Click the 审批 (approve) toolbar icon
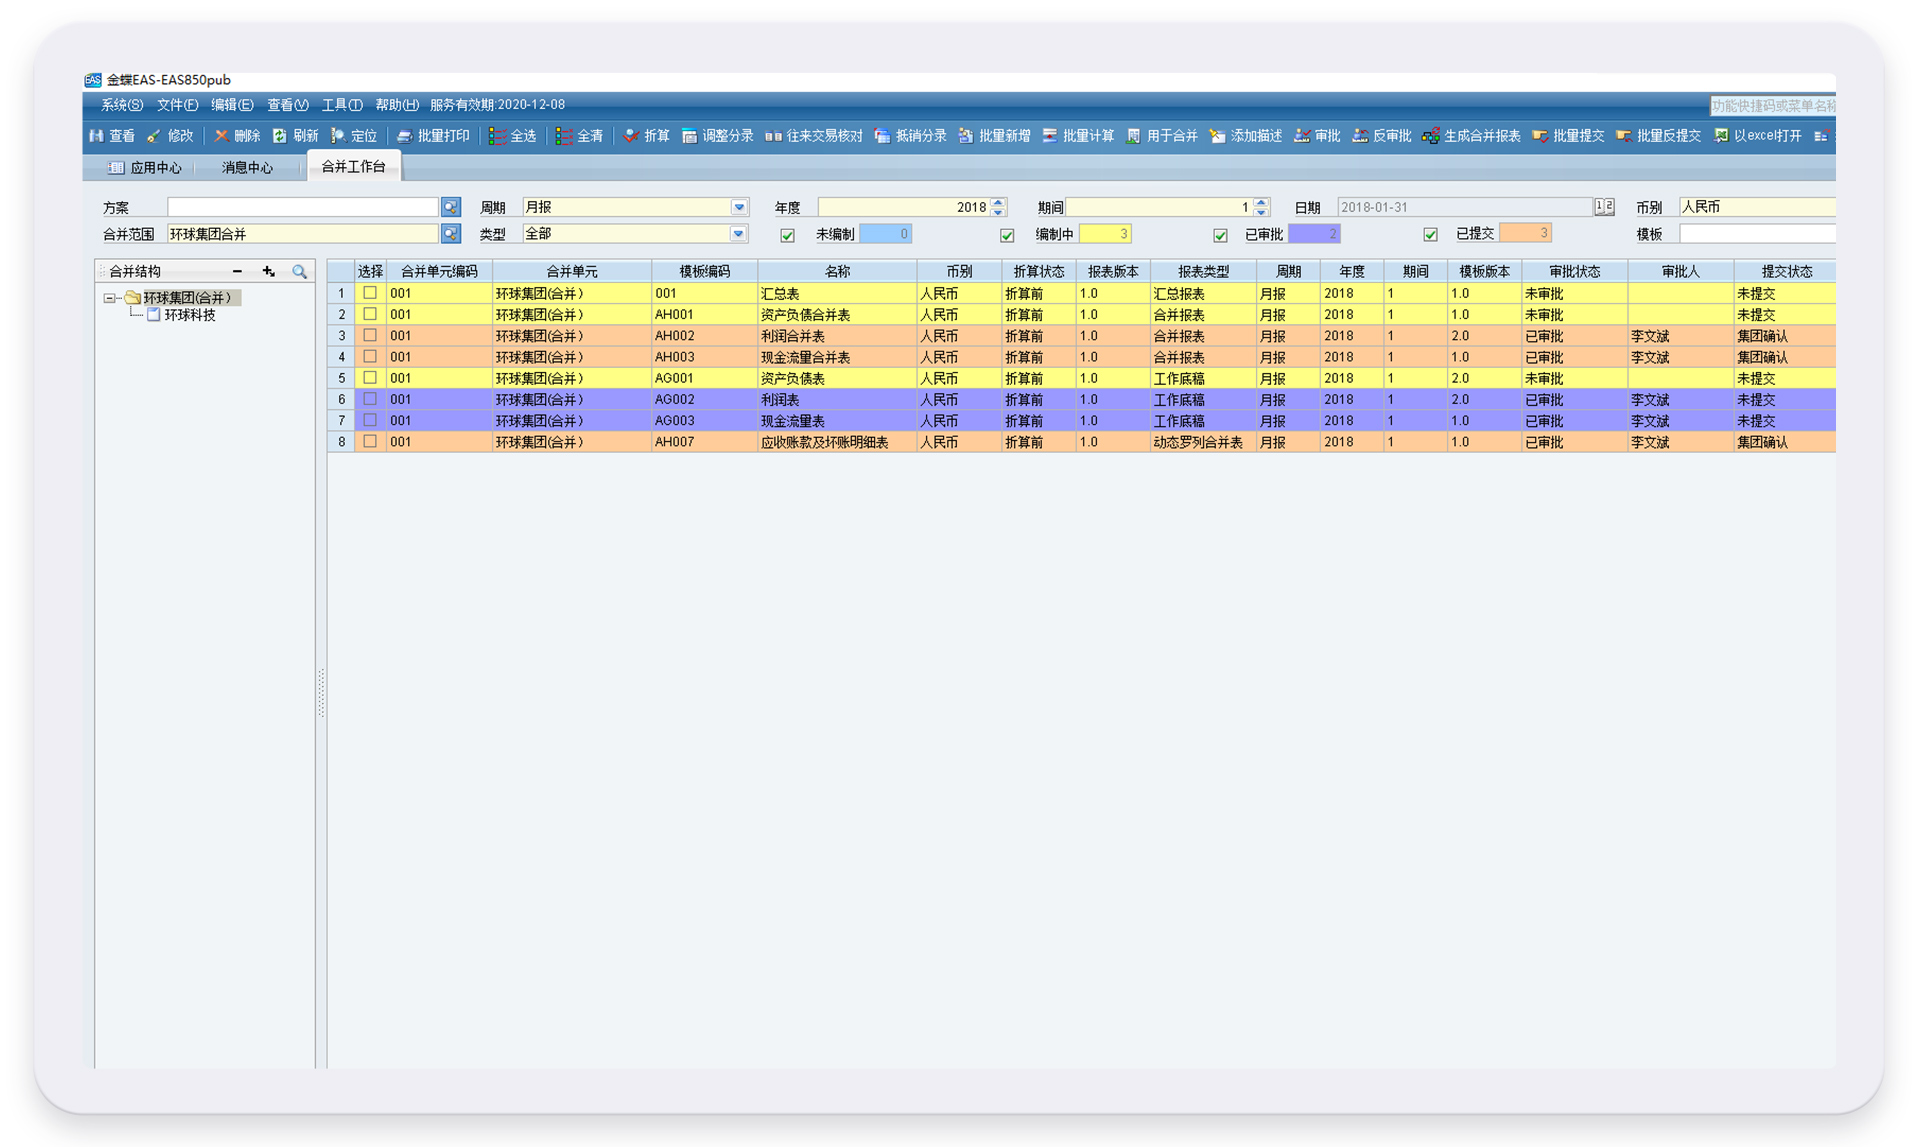This screenshot has height=1147, width=1918. pos(1301,136)
